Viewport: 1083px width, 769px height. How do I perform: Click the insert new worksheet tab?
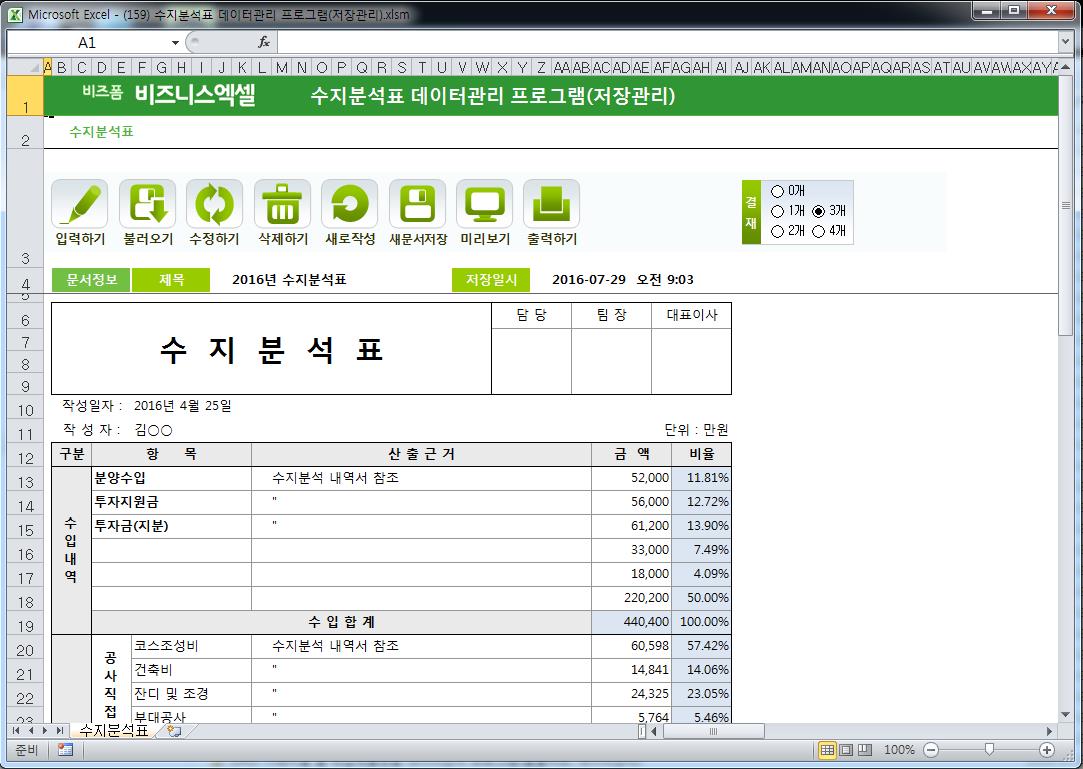[x=174, y=731]
